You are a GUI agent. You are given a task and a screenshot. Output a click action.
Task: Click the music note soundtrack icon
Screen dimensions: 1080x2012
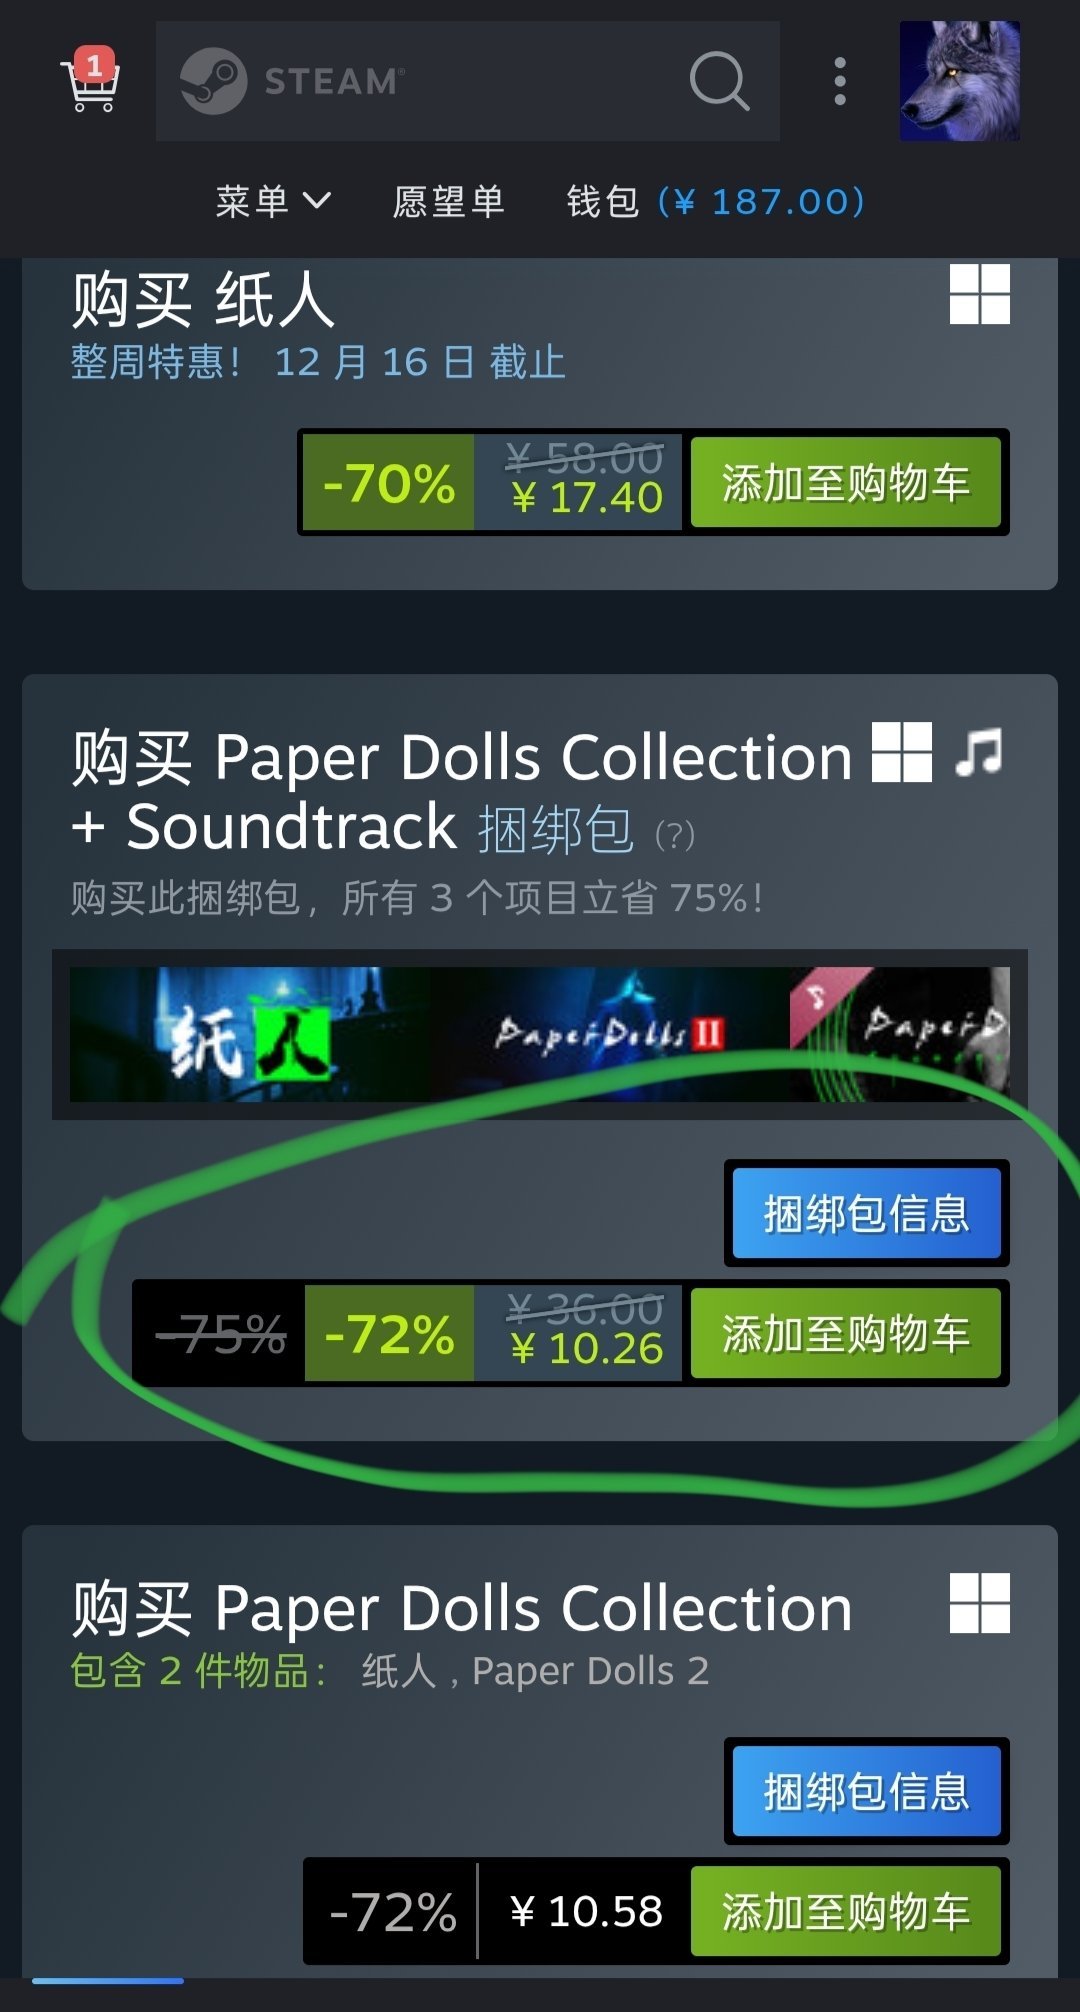point(979,751)
